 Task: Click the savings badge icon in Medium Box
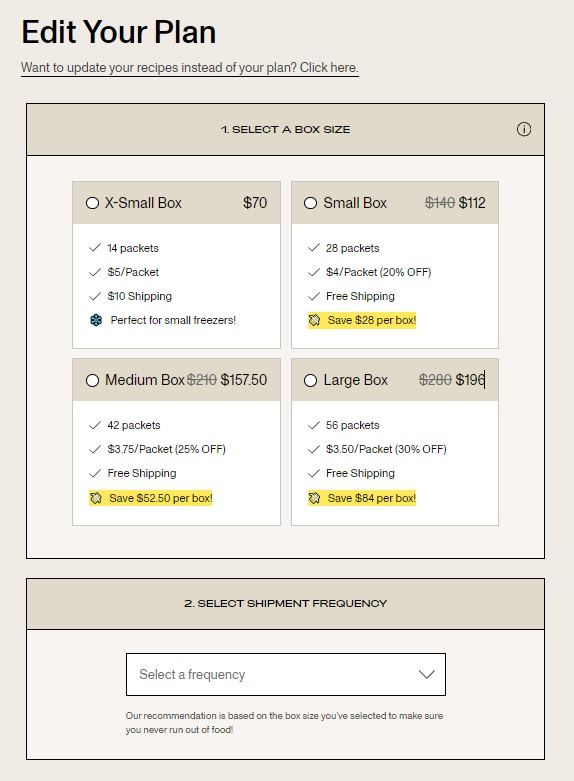(x=96, y=498)
